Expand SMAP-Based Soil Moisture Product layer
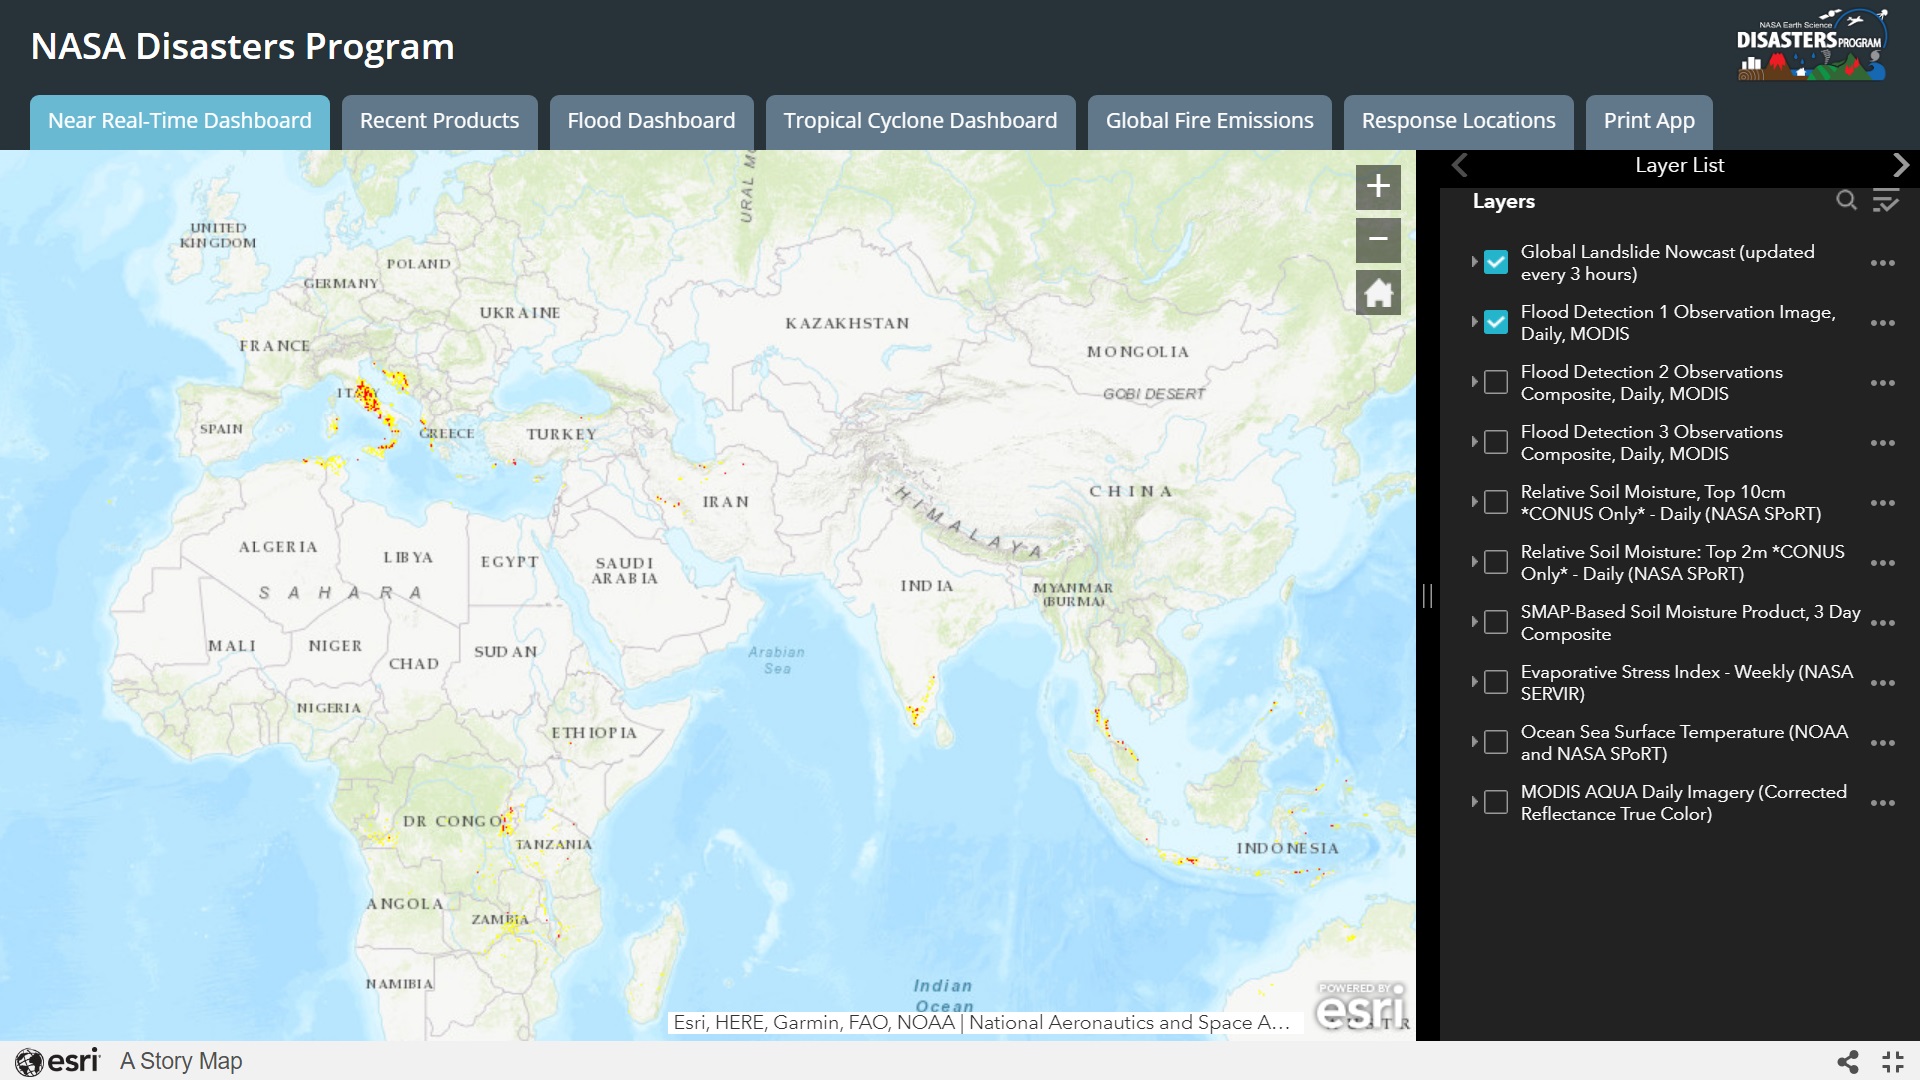The image size is (1920, 1080). [x=1474, y=622]
